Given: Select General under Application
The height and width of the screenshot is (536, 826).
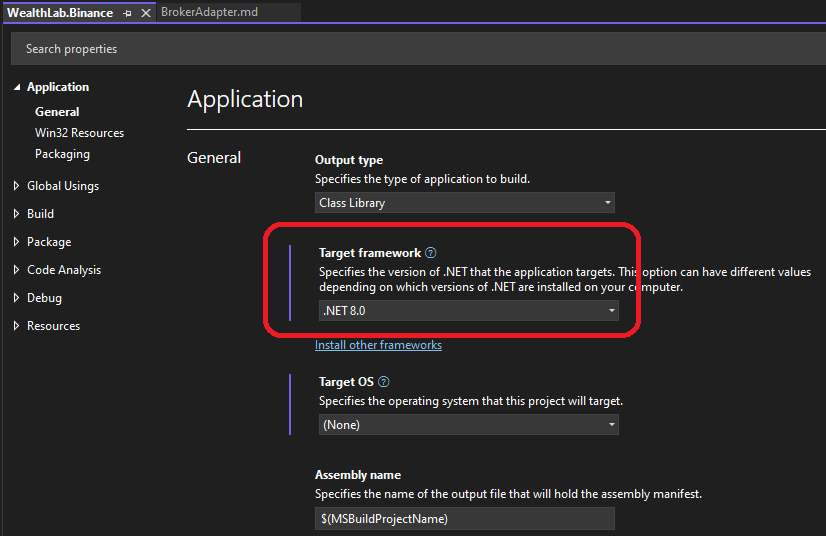Looking at the screenshot, I should pos(57,112).
